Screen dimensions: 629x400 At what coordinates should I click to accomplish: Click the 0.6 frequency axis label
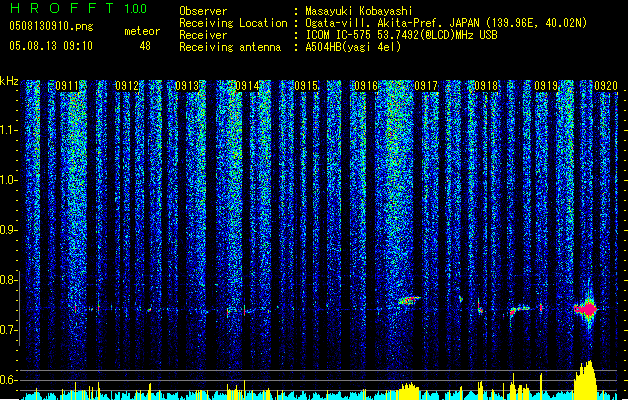(8, 380)
